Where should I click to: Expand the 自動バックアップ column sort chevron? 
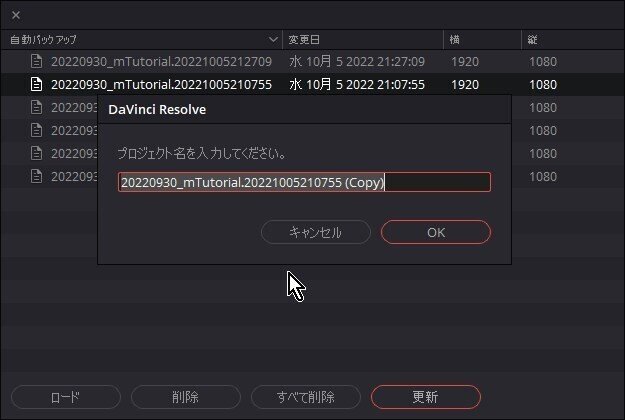[x=273, y=39]
